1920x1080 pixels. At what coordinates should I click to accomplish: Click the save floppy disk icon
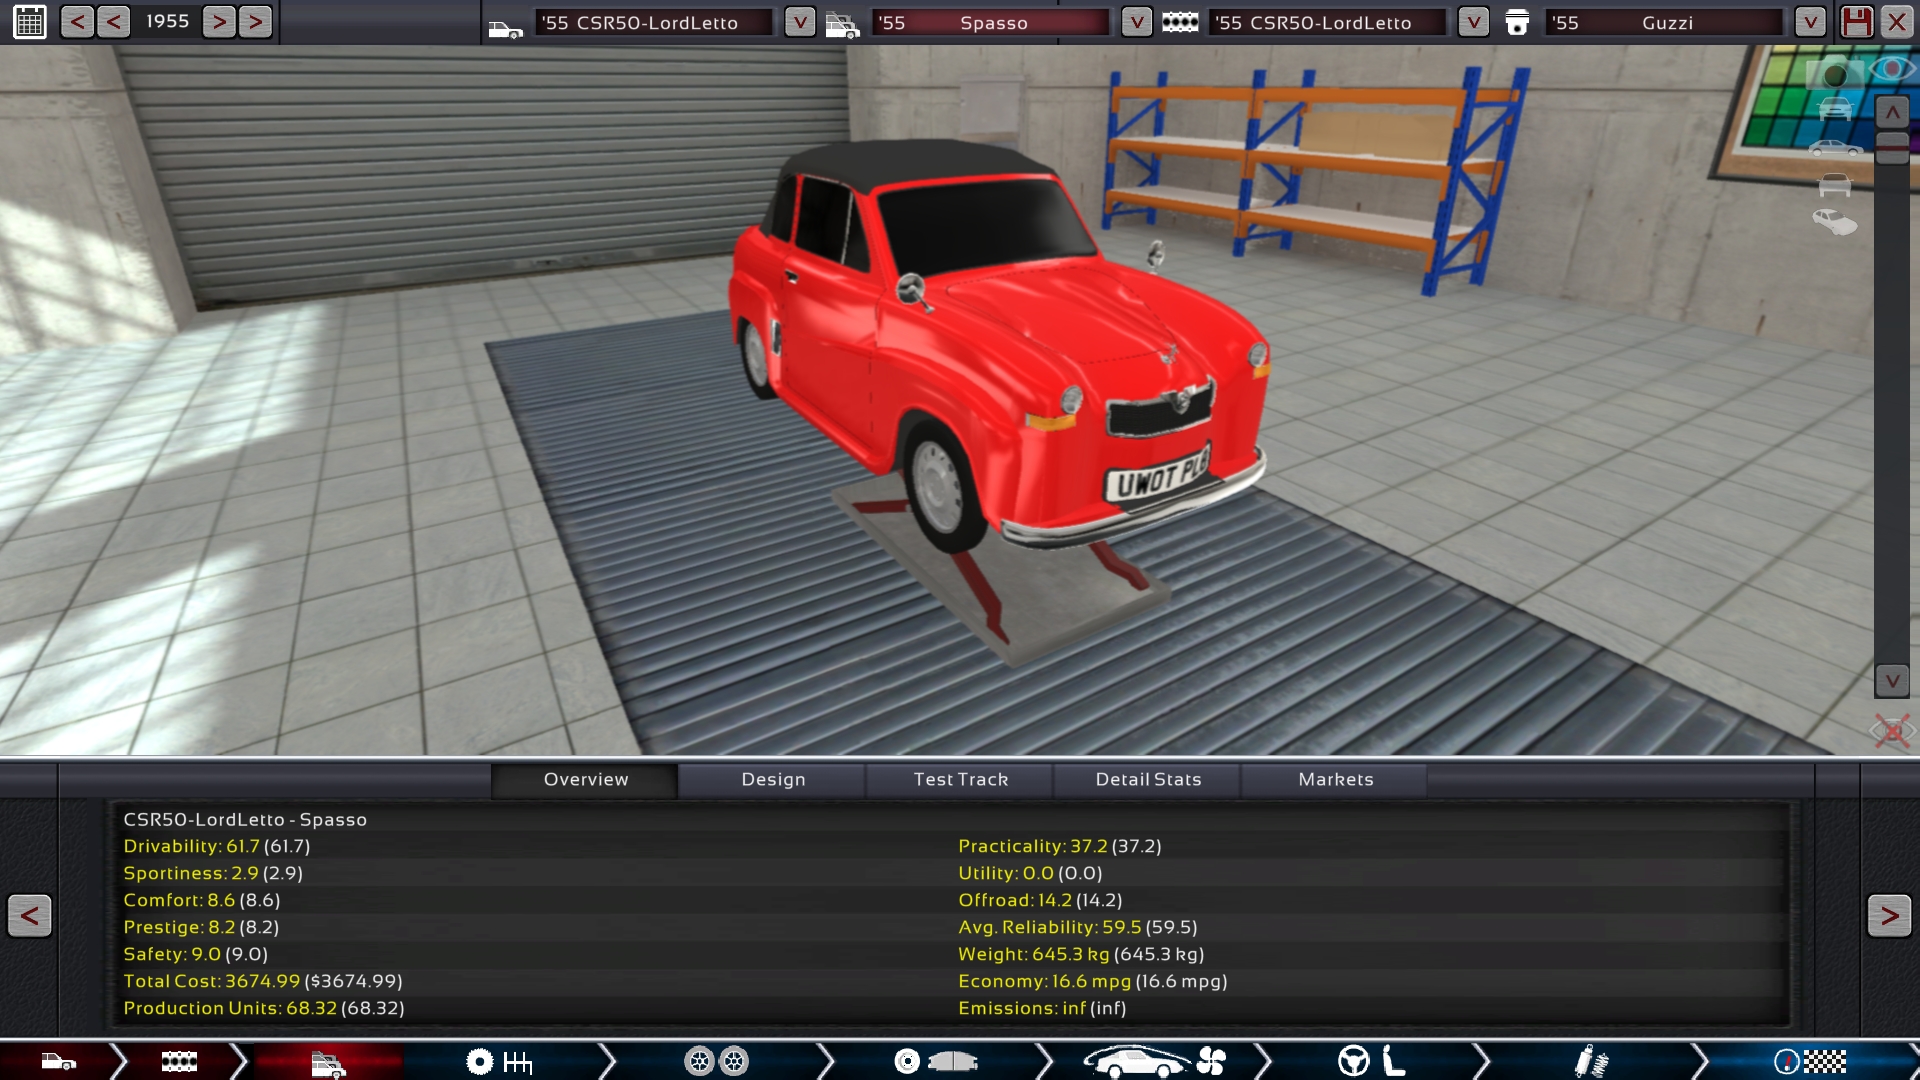coord(1856,22)
